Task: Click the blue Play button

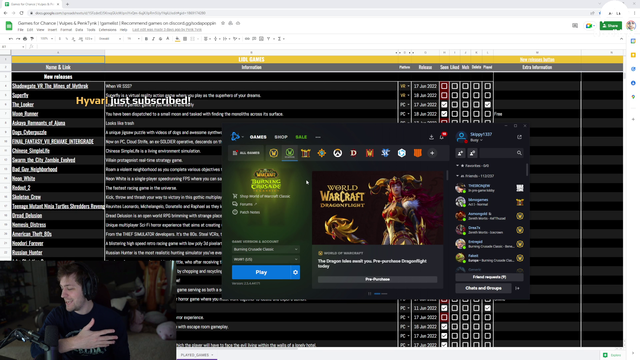Action: [x=261, y=272]
